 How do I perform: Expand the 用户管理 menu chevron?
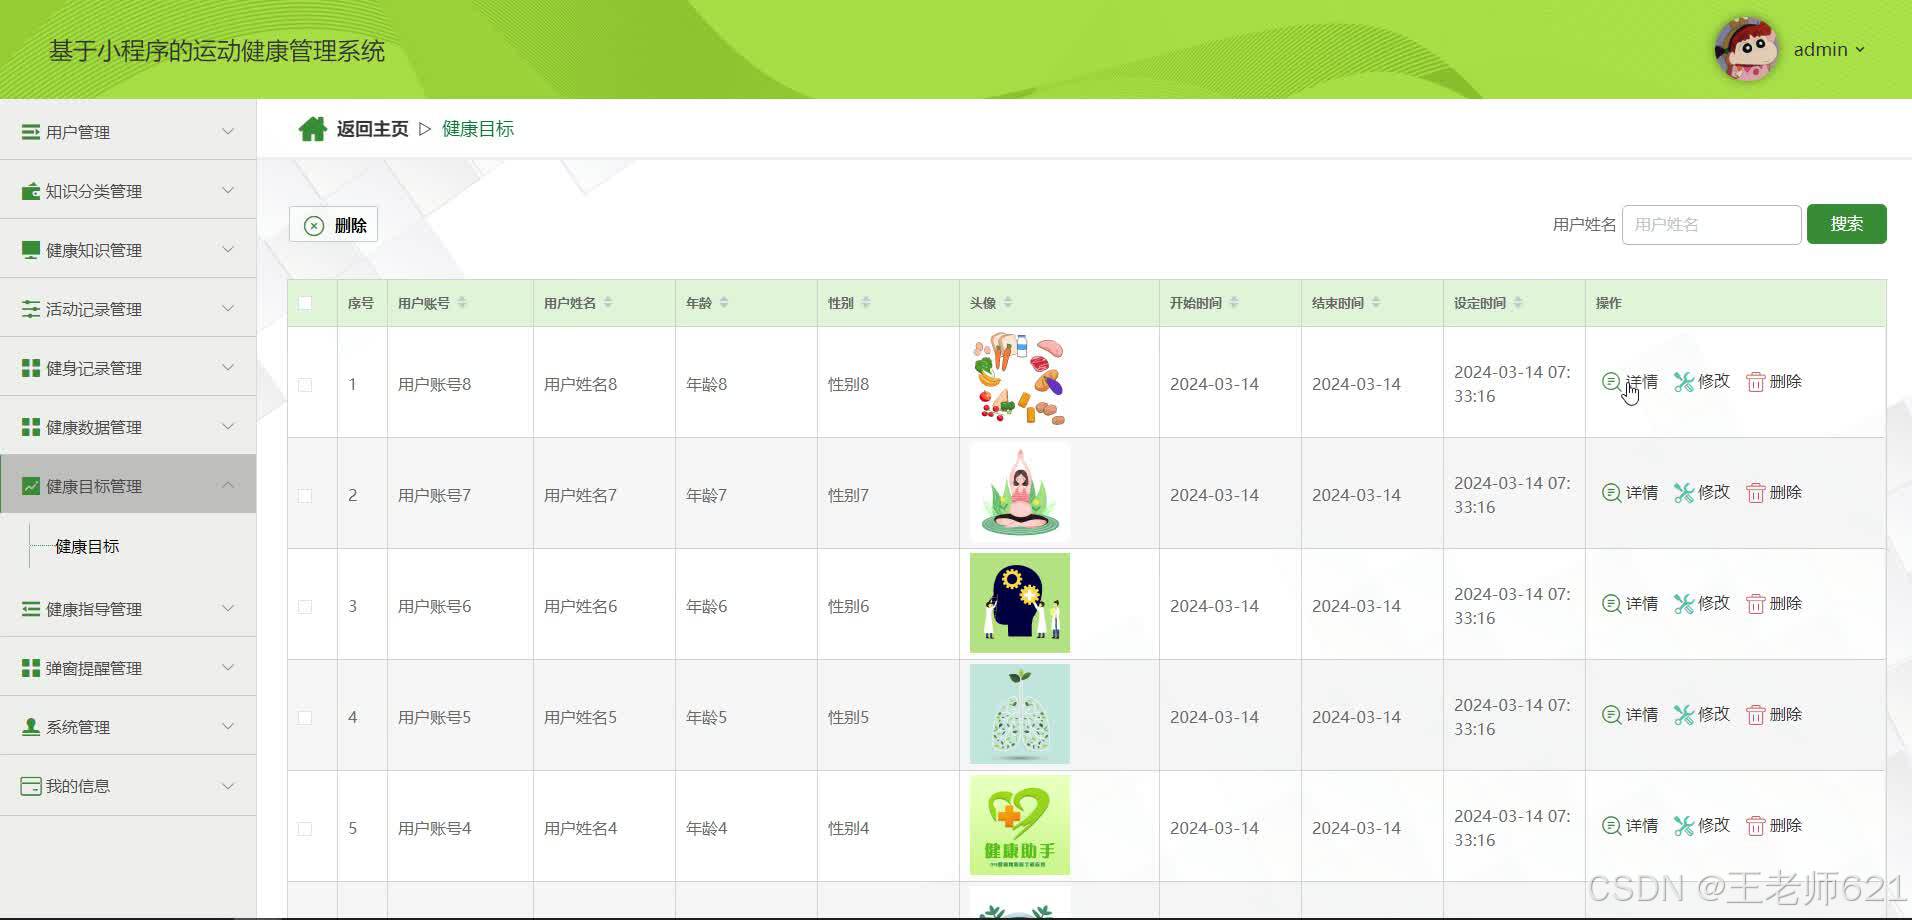point(228,131)
